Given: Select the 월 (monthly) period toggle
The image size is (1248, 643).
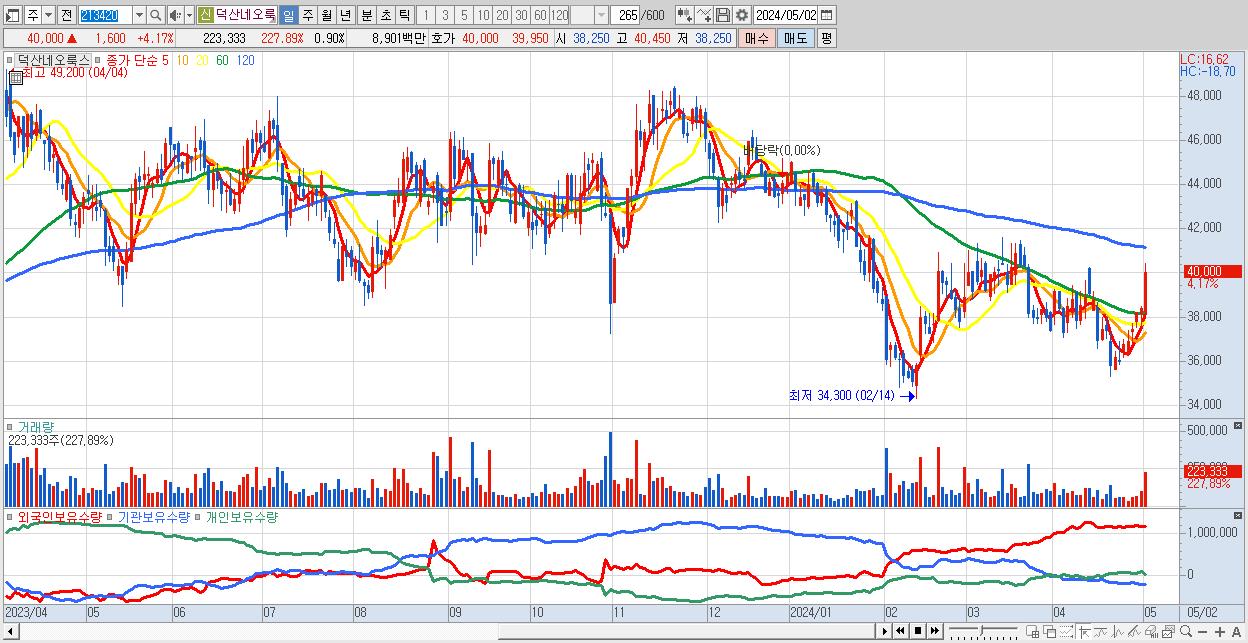Looking at the screenshot, I should pos(326,15).
